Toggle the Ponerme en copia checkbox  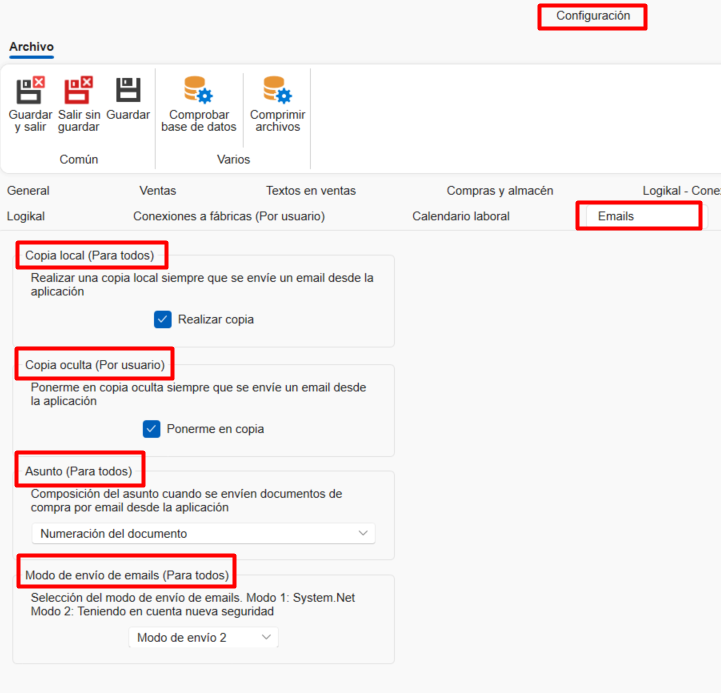tap(151, 429)
